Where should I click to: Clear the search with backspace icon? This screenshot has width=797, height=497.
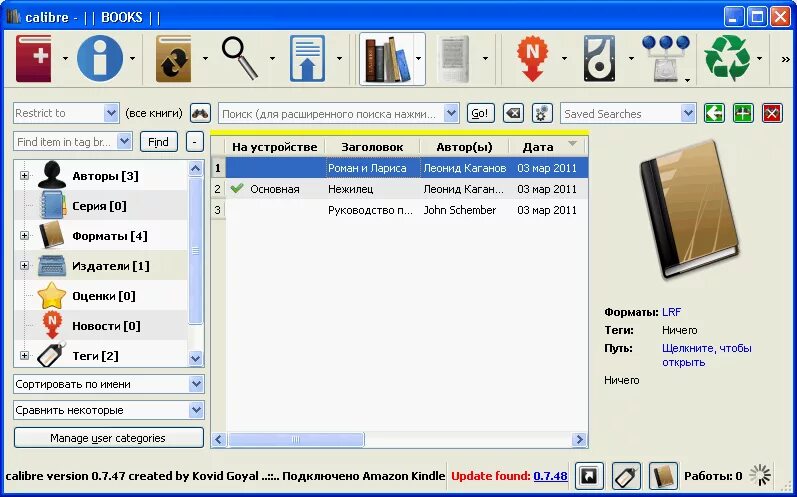tap(513, 113)
